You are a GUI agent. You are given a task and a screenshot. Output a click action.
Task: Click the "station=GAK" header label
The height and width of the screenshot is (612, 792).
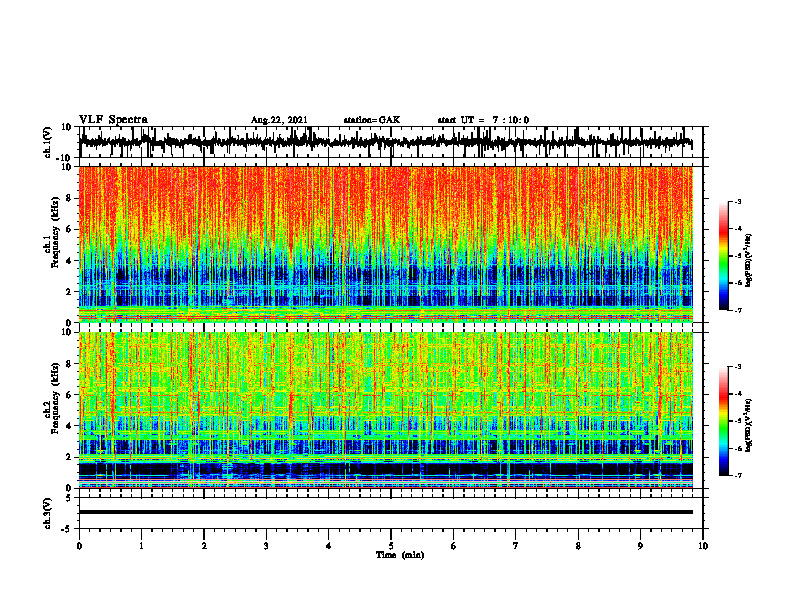(372, 120)
